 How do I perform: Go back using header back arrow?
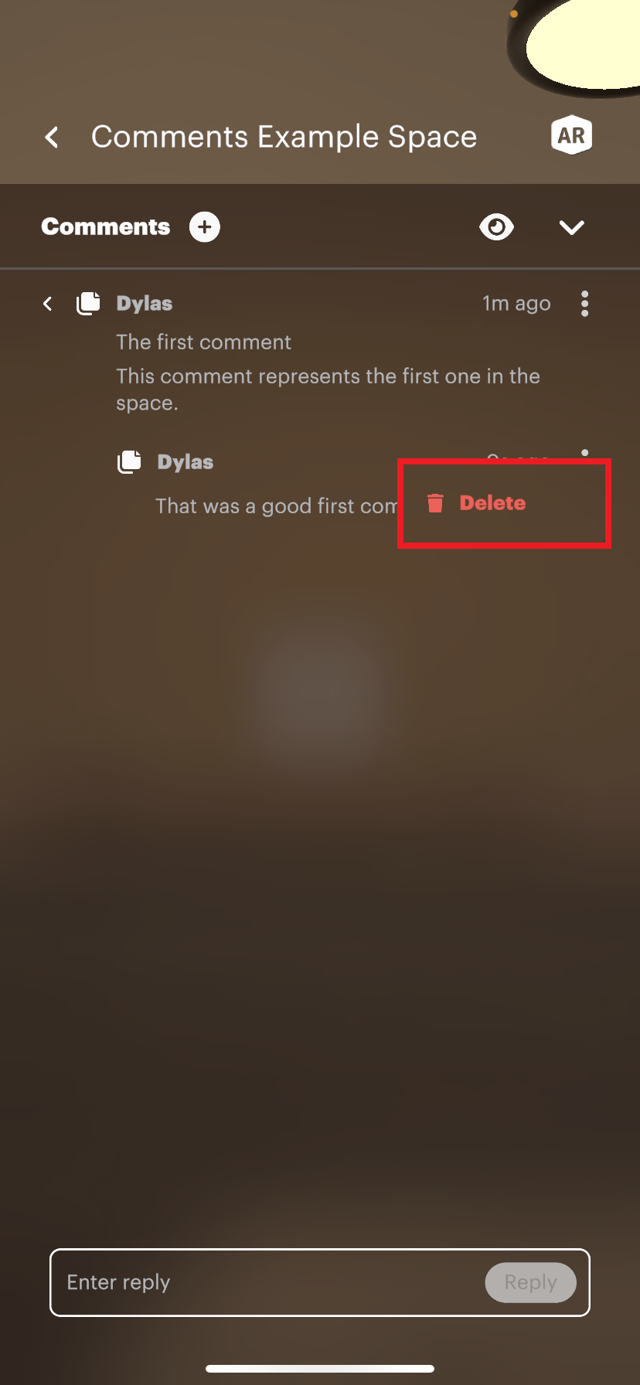coord(52,137)
